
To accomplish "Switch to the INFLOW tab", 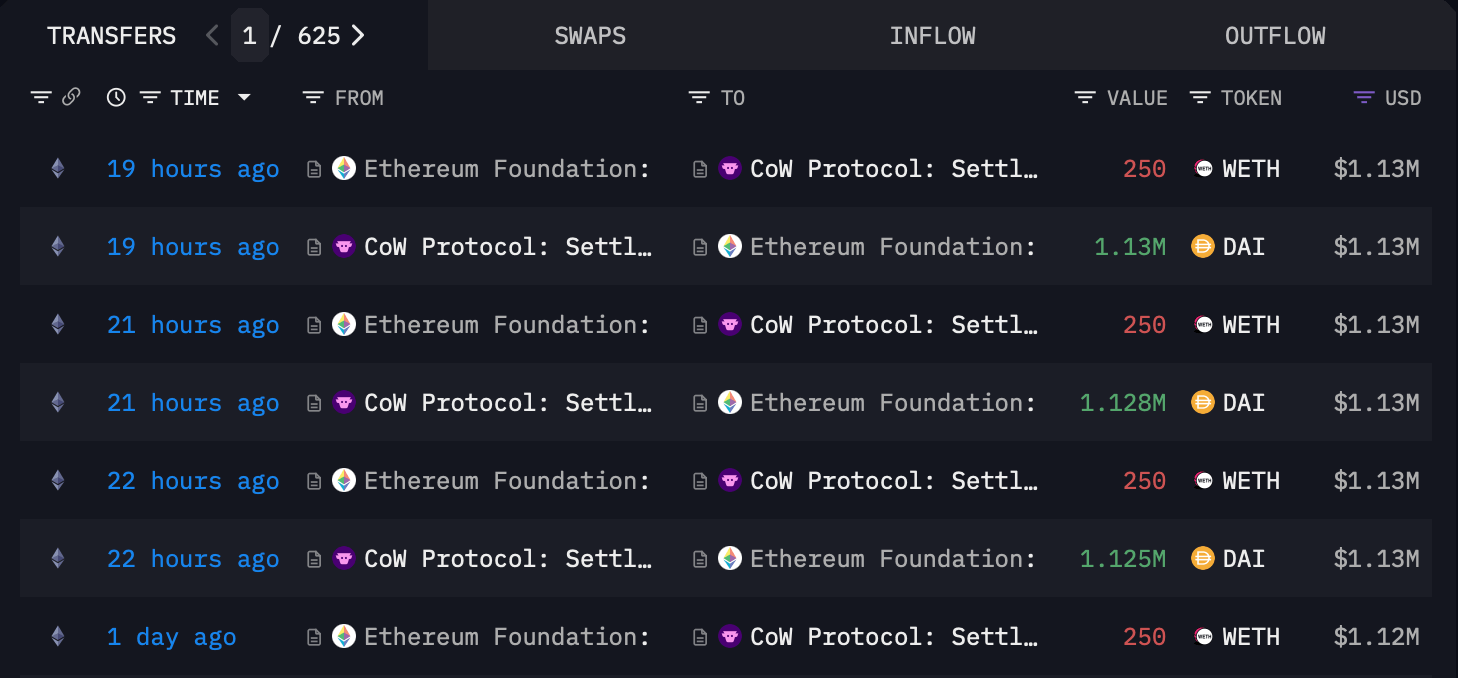I will point(932,35).
